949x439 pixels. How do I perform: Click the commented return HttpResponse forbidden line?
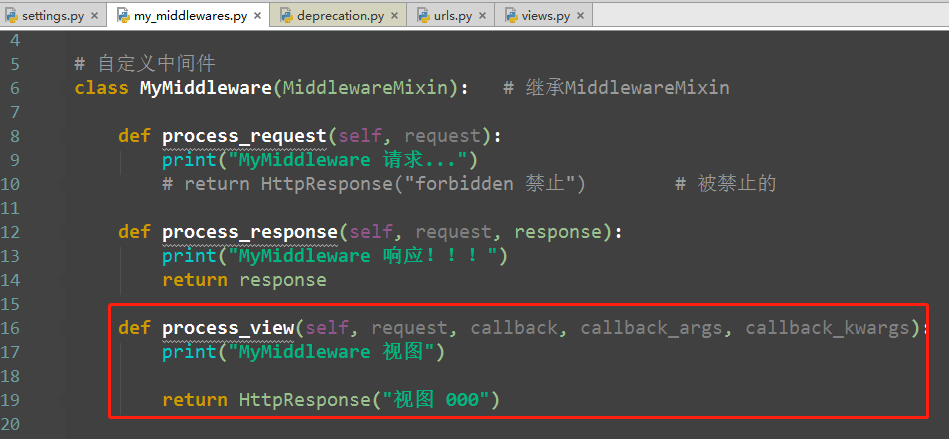pos(373,183)
